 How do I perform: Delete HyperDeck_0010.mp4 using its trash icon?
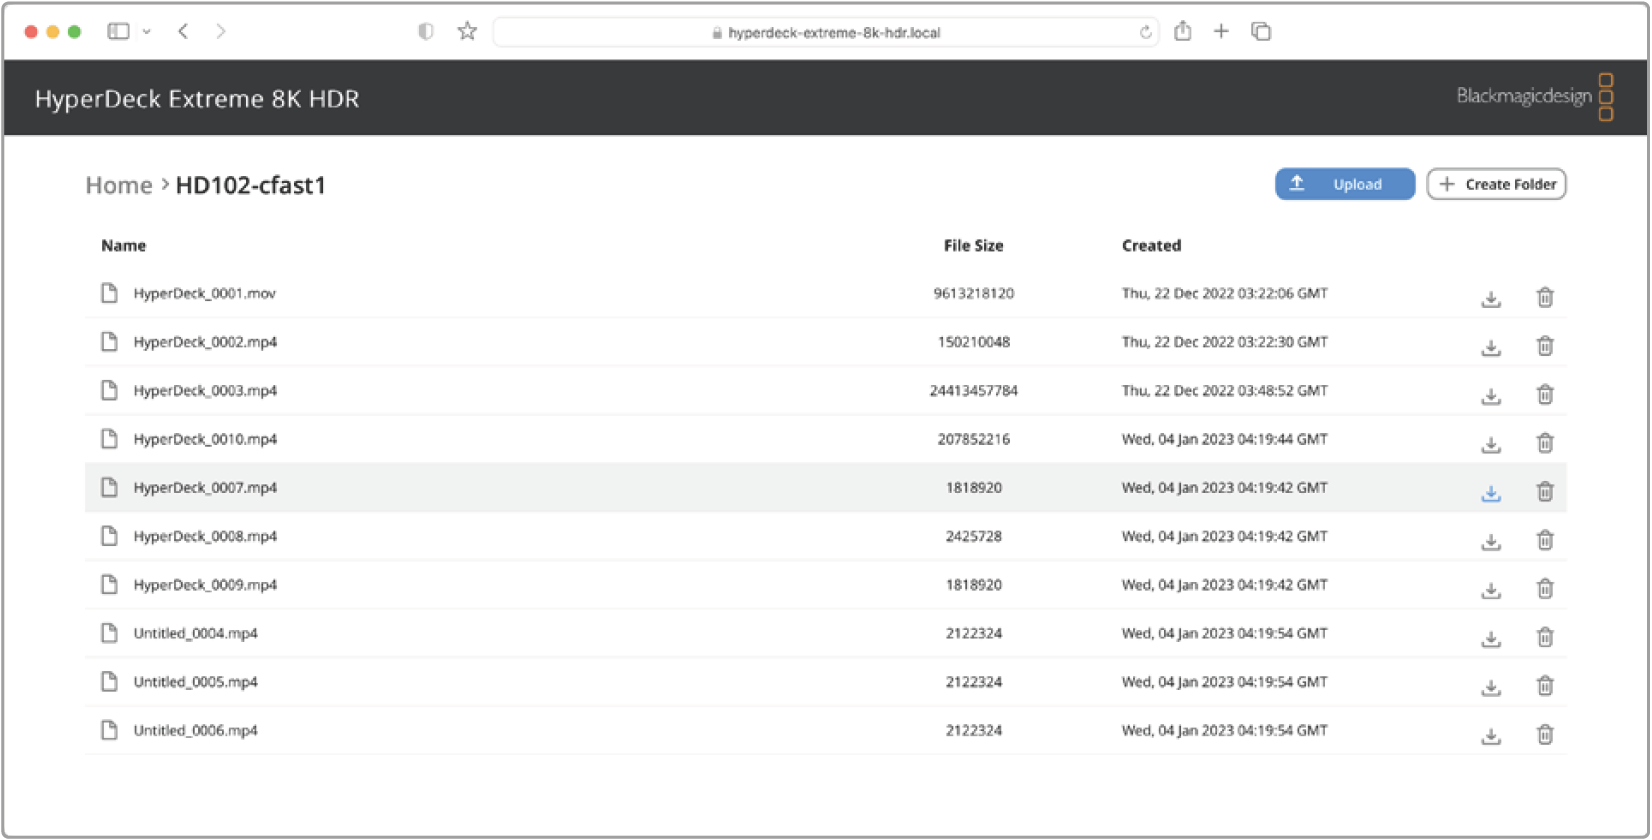pos(1545,443)
